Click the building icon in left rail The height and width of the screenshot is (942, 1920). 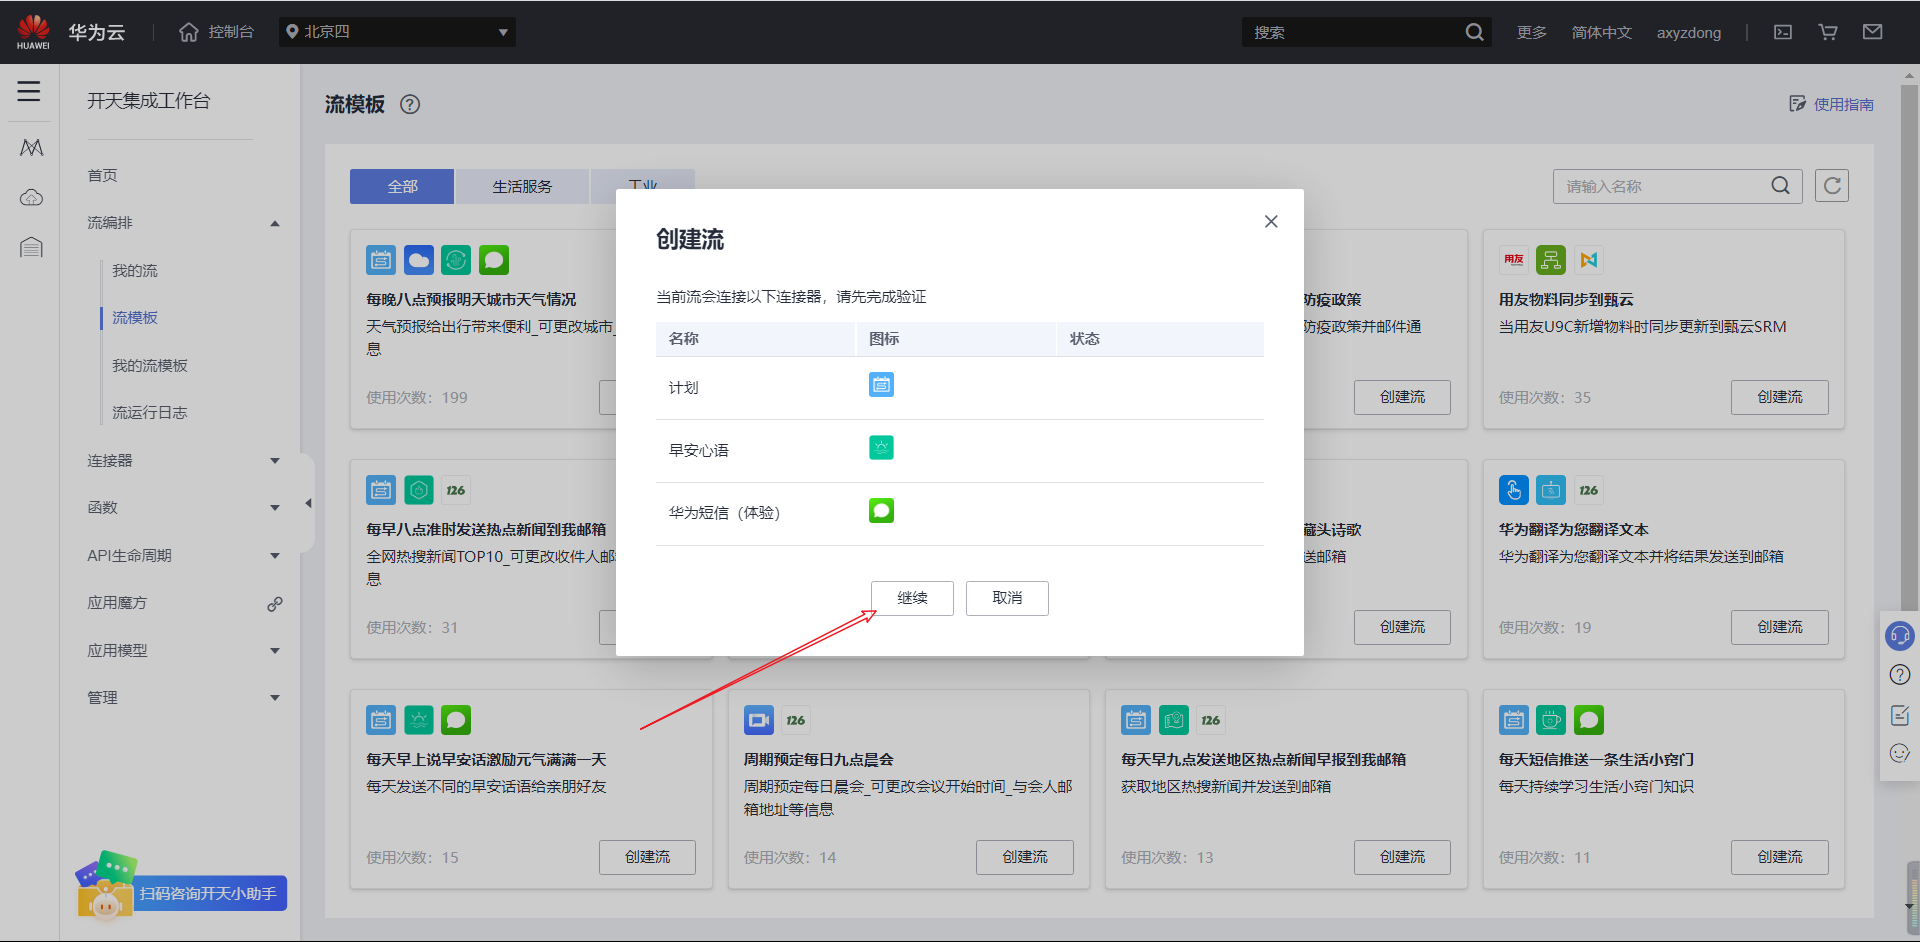[x=31, y=247]
